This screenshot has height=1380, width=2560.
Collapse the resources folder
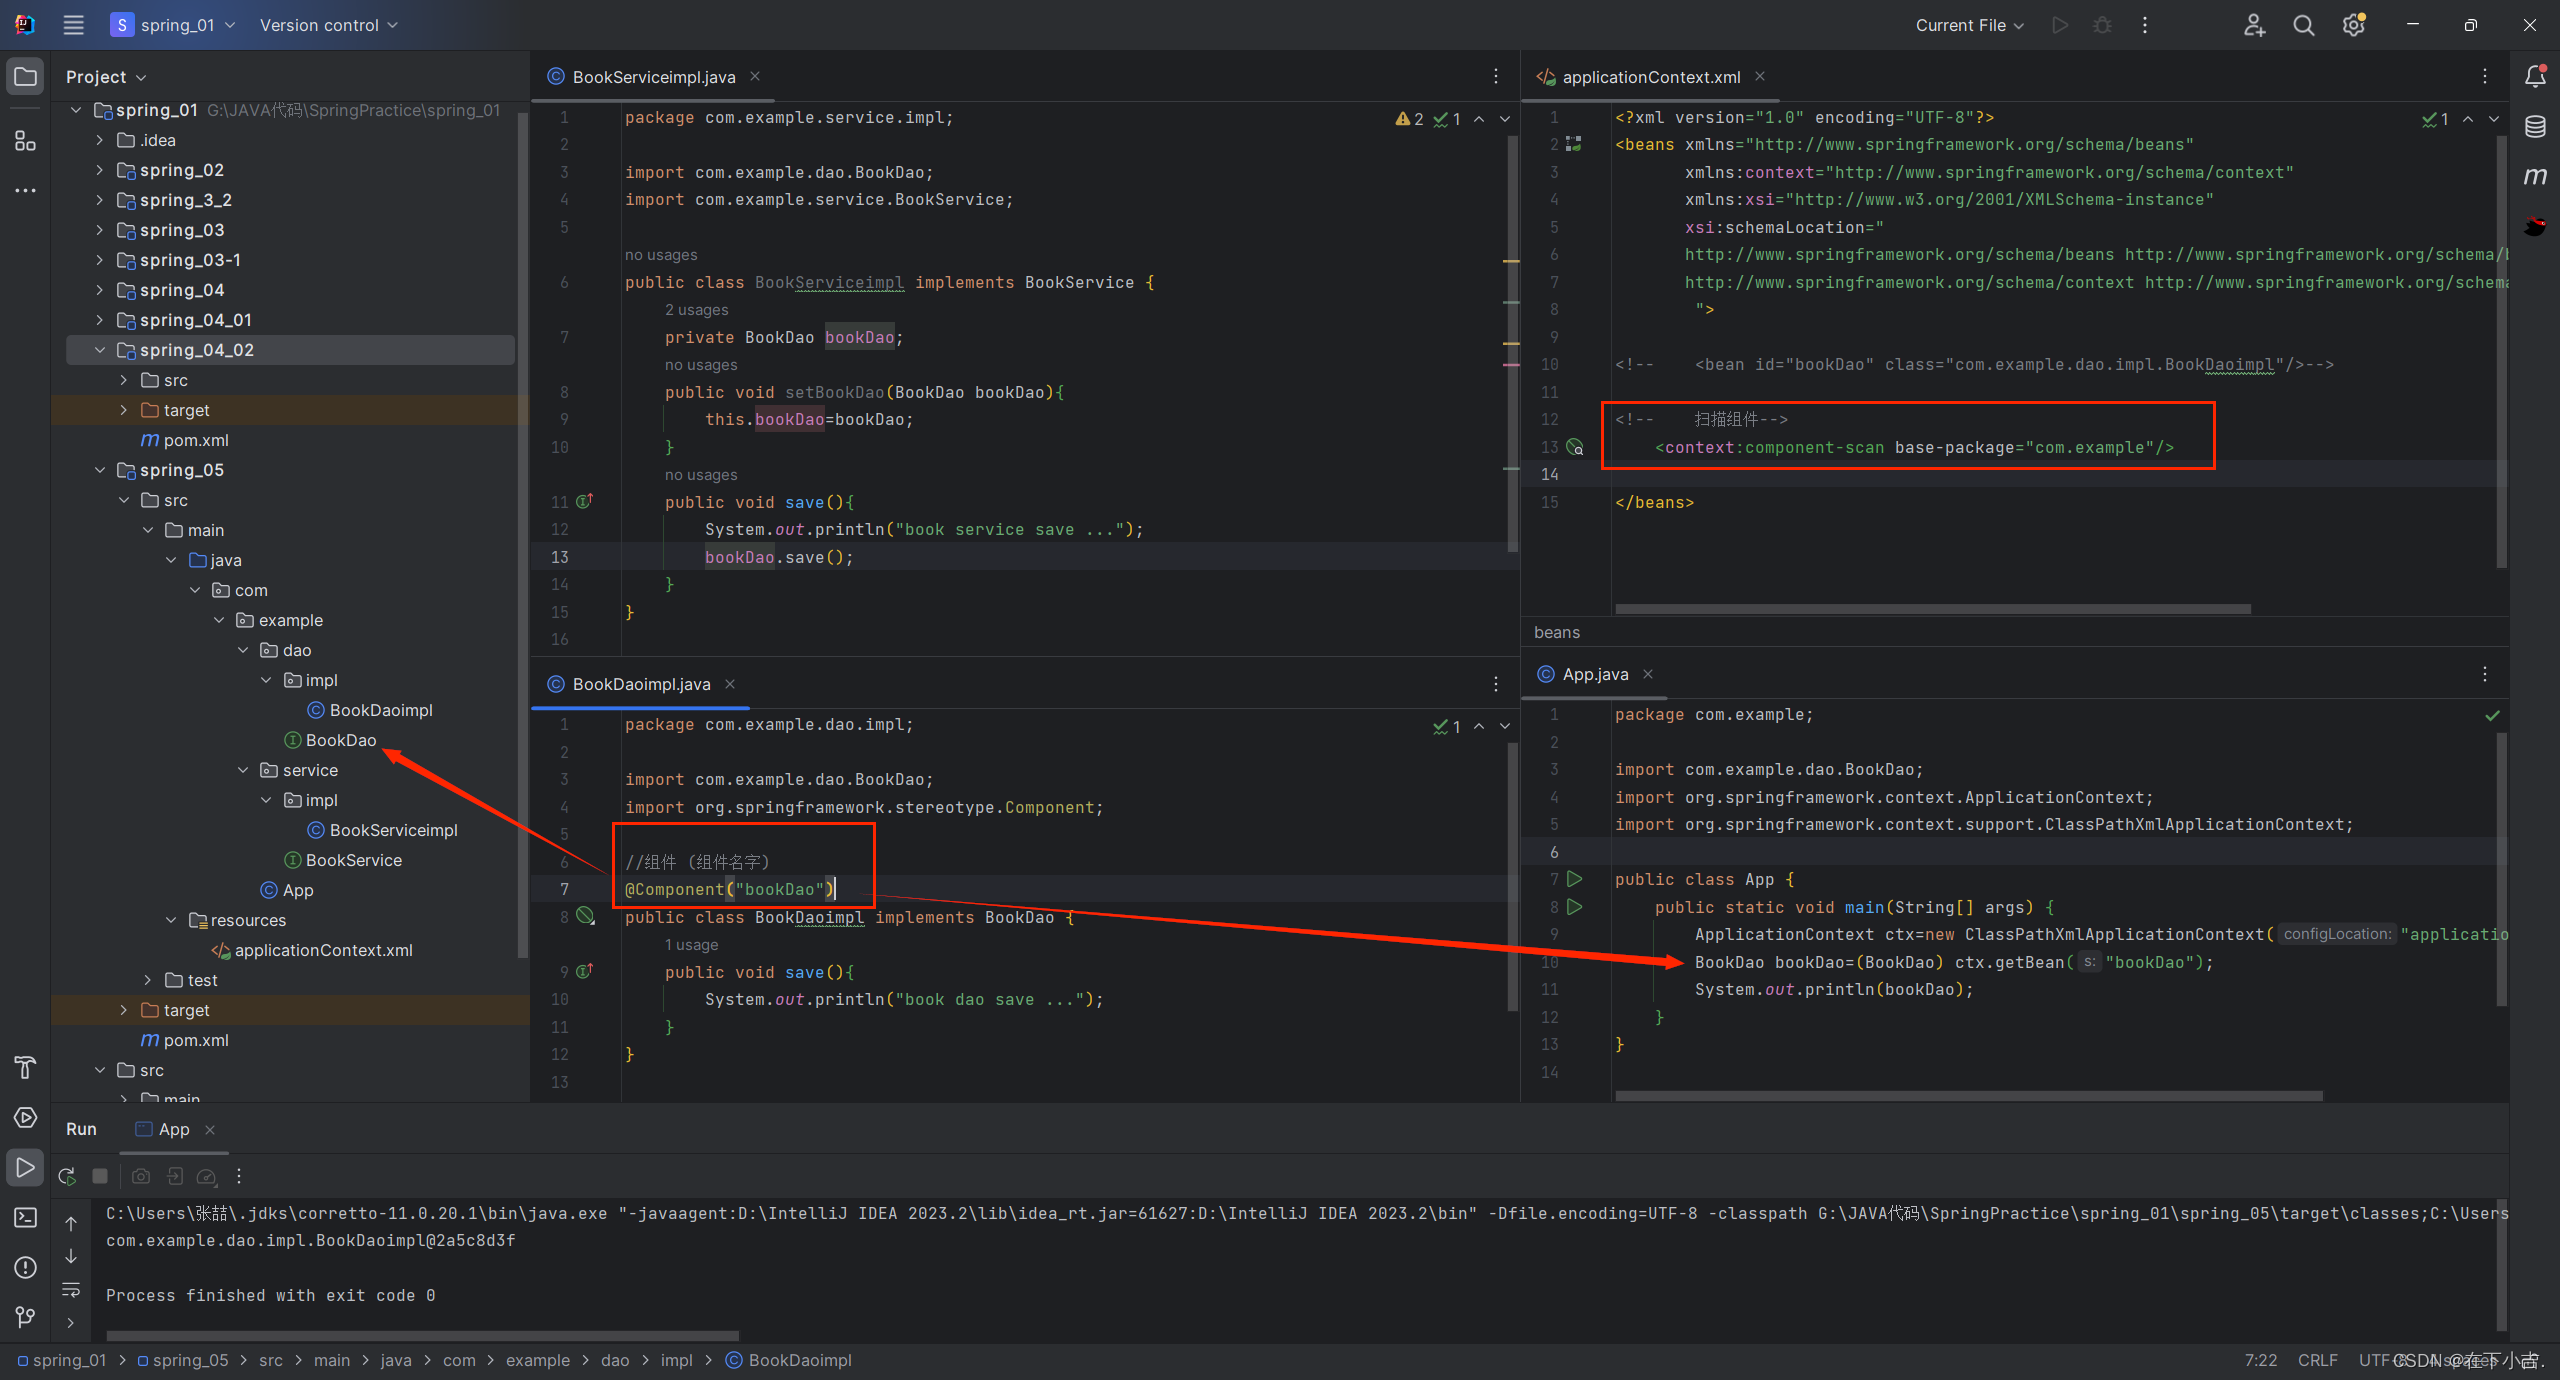[171, 920]
